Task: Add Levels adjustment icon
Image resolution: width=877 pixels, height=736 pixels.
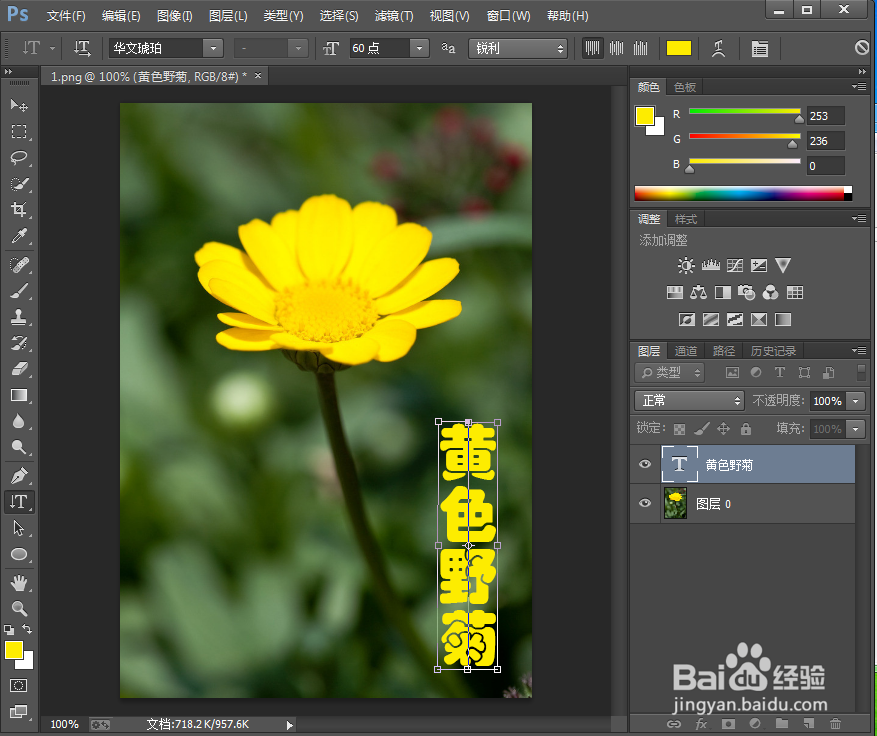Action: tap(710, 265)
